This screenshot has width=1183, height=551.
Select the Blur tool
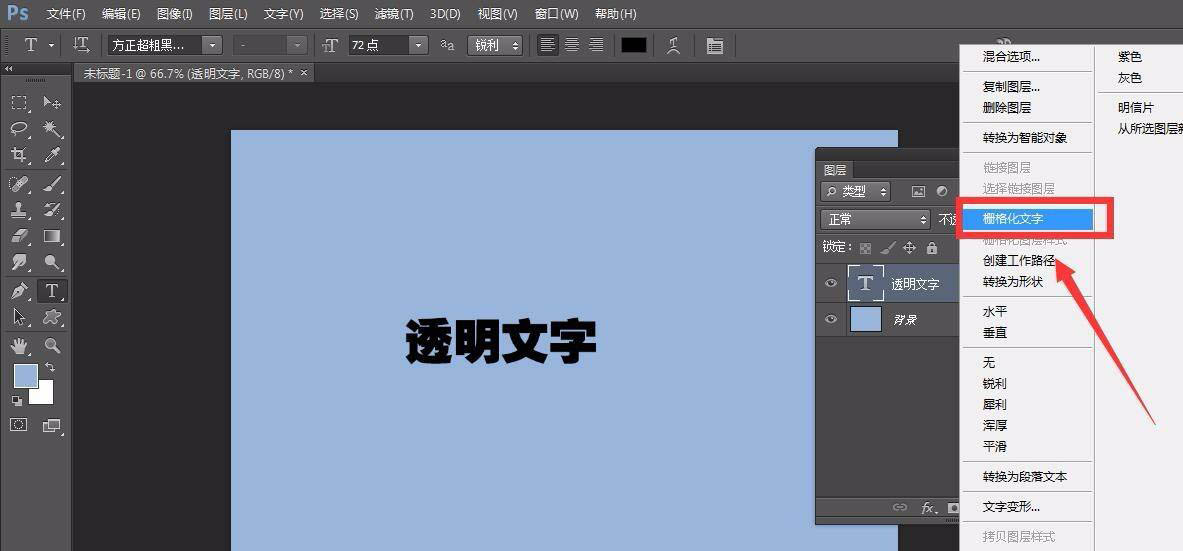click(x=20, y=263)
